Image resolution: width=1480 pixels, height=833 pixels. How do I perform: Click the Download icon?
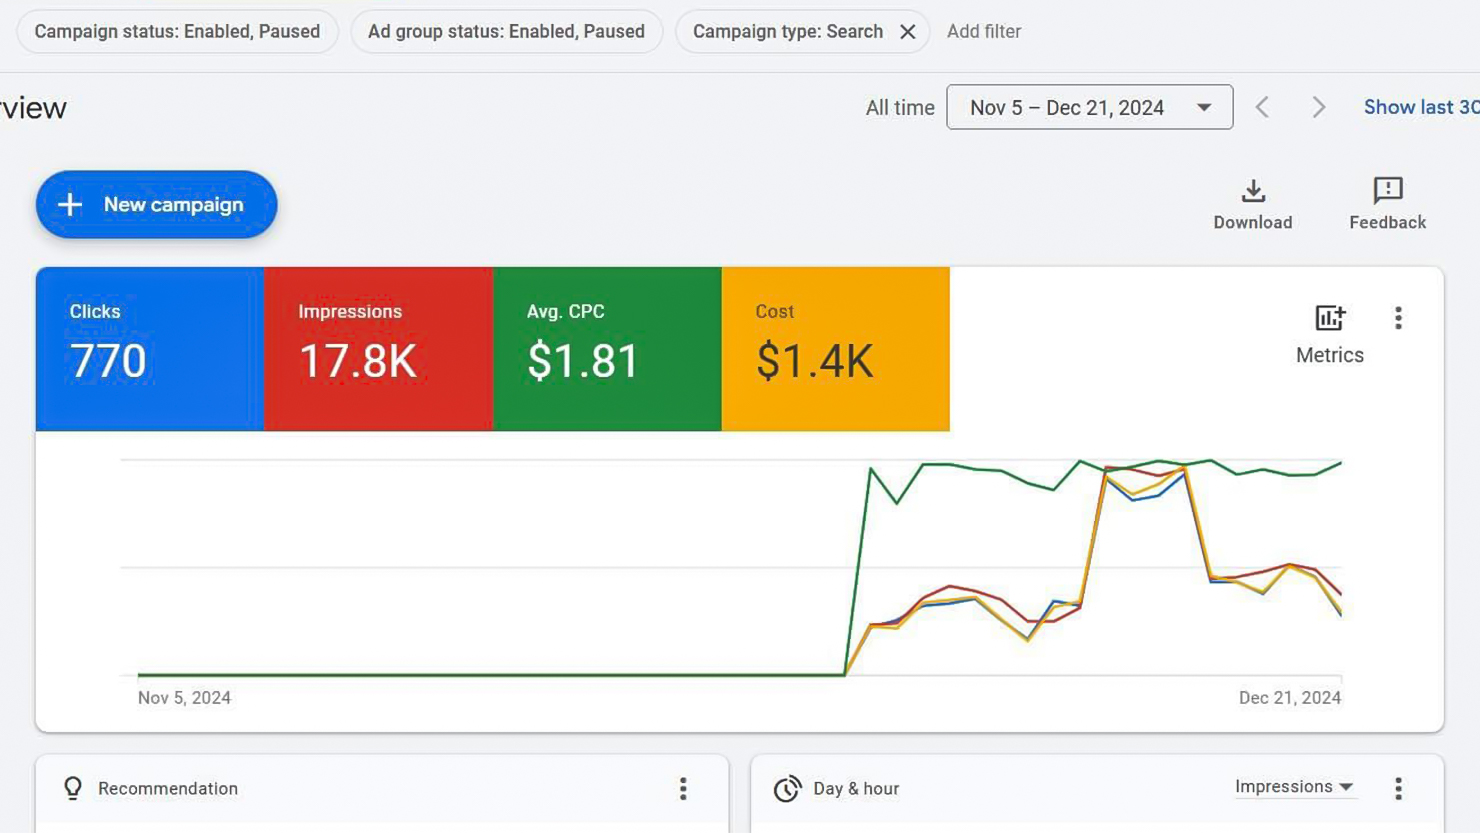[x=1252, y=191]
